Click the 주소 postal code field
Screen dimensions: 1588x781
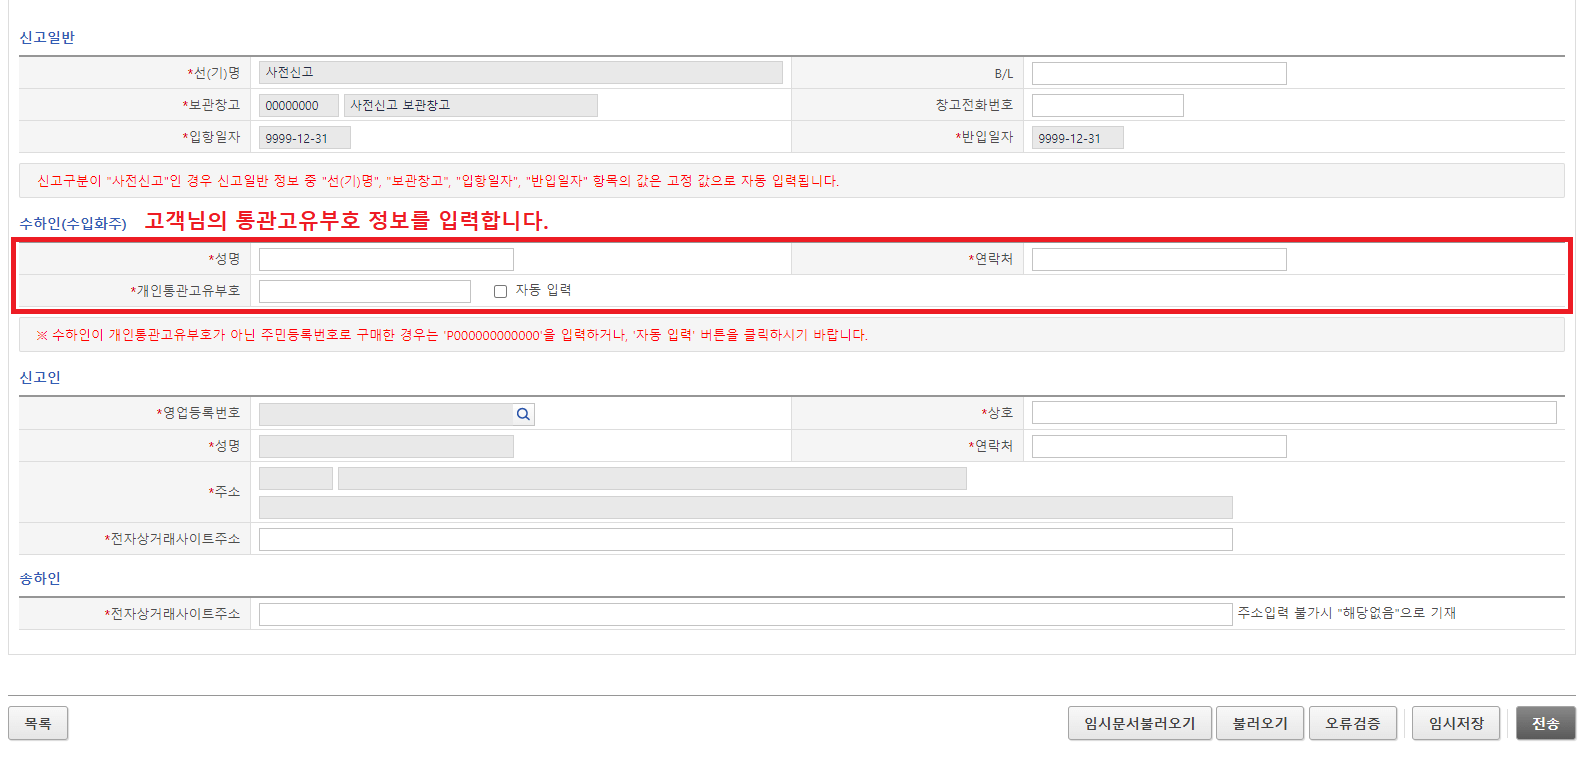click(296, 478)
